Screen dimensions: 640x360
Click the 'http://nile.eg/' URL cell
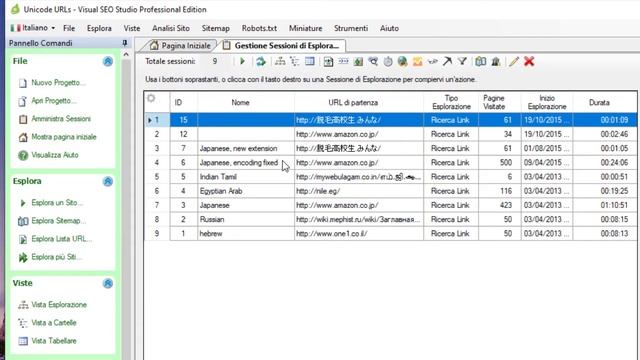[359, 191]
